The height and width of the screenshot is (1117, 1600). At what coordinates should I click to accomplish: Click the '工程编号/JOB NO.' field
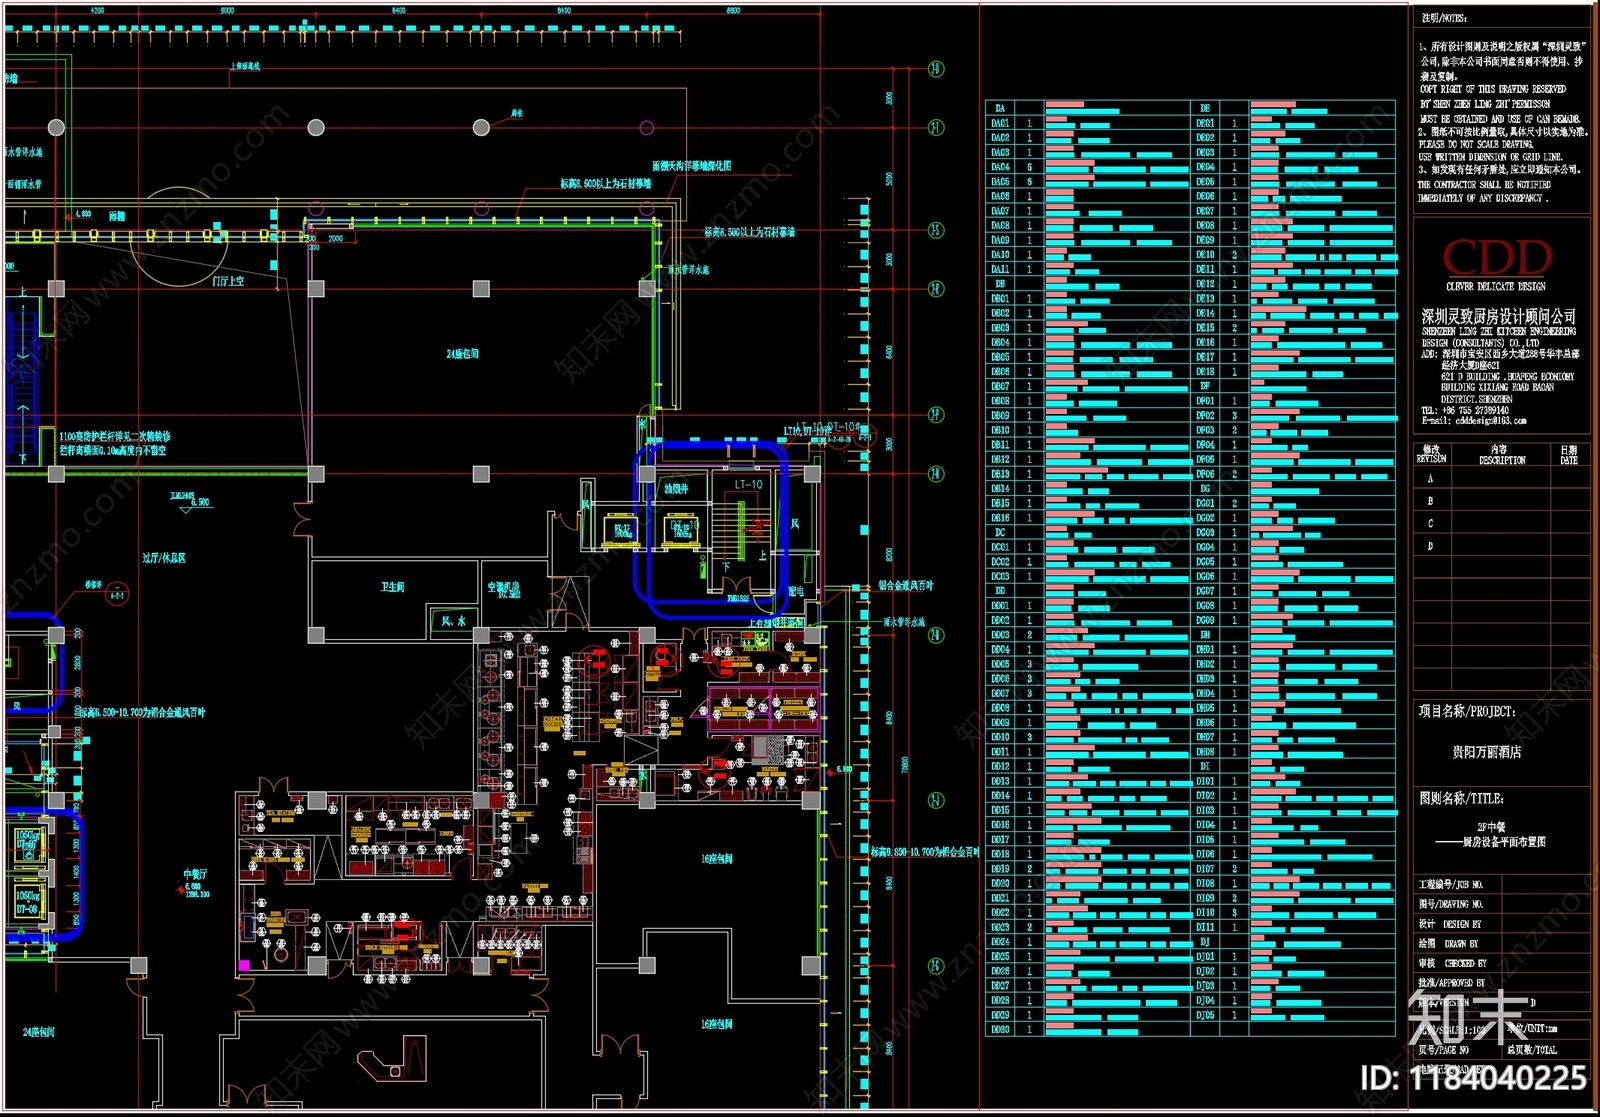click(1502, 885)
